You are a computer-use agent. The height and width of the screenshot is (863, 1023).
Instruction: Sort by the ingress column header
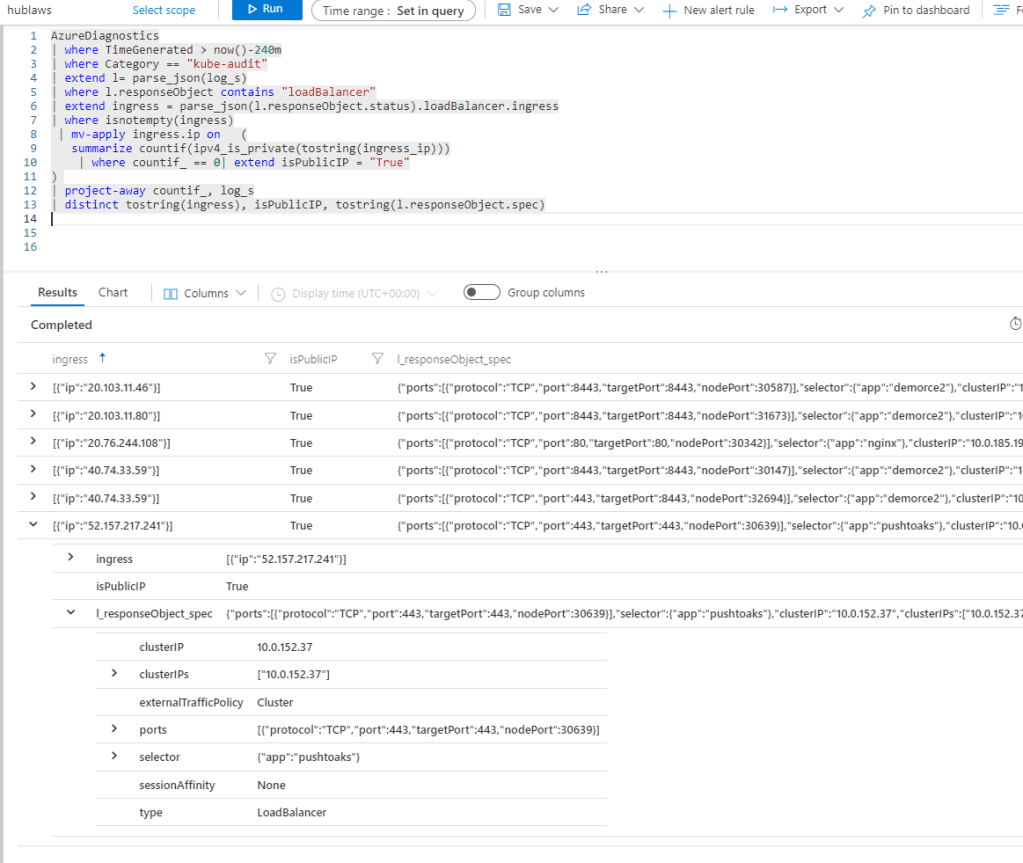click(x=70, y=359)
